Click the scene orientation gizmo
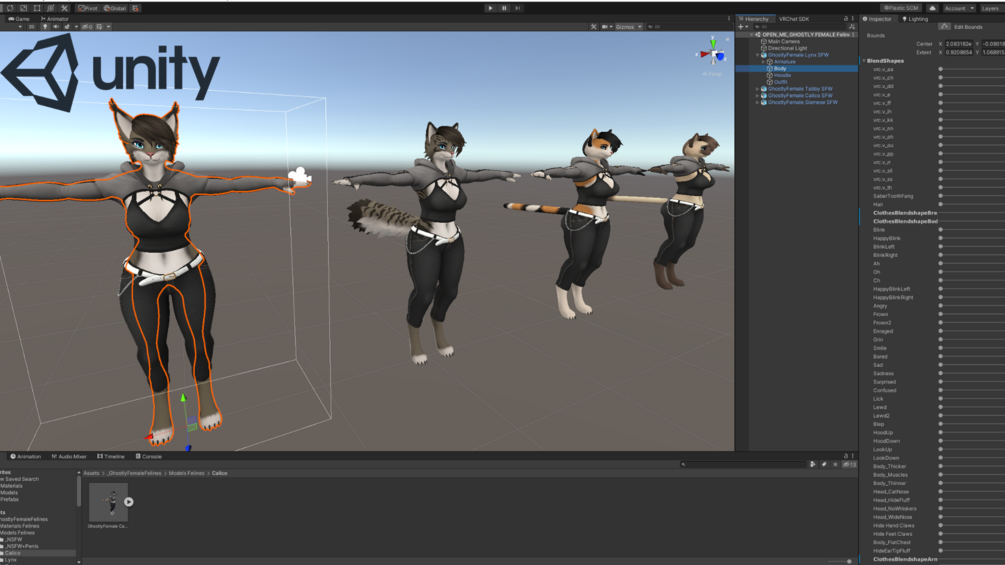This screenshot has height=565, width=1005. [712, 54]
